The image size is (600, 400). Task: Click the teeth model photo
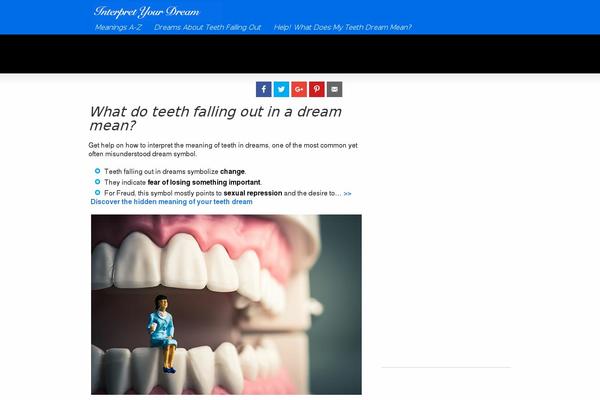226,304
